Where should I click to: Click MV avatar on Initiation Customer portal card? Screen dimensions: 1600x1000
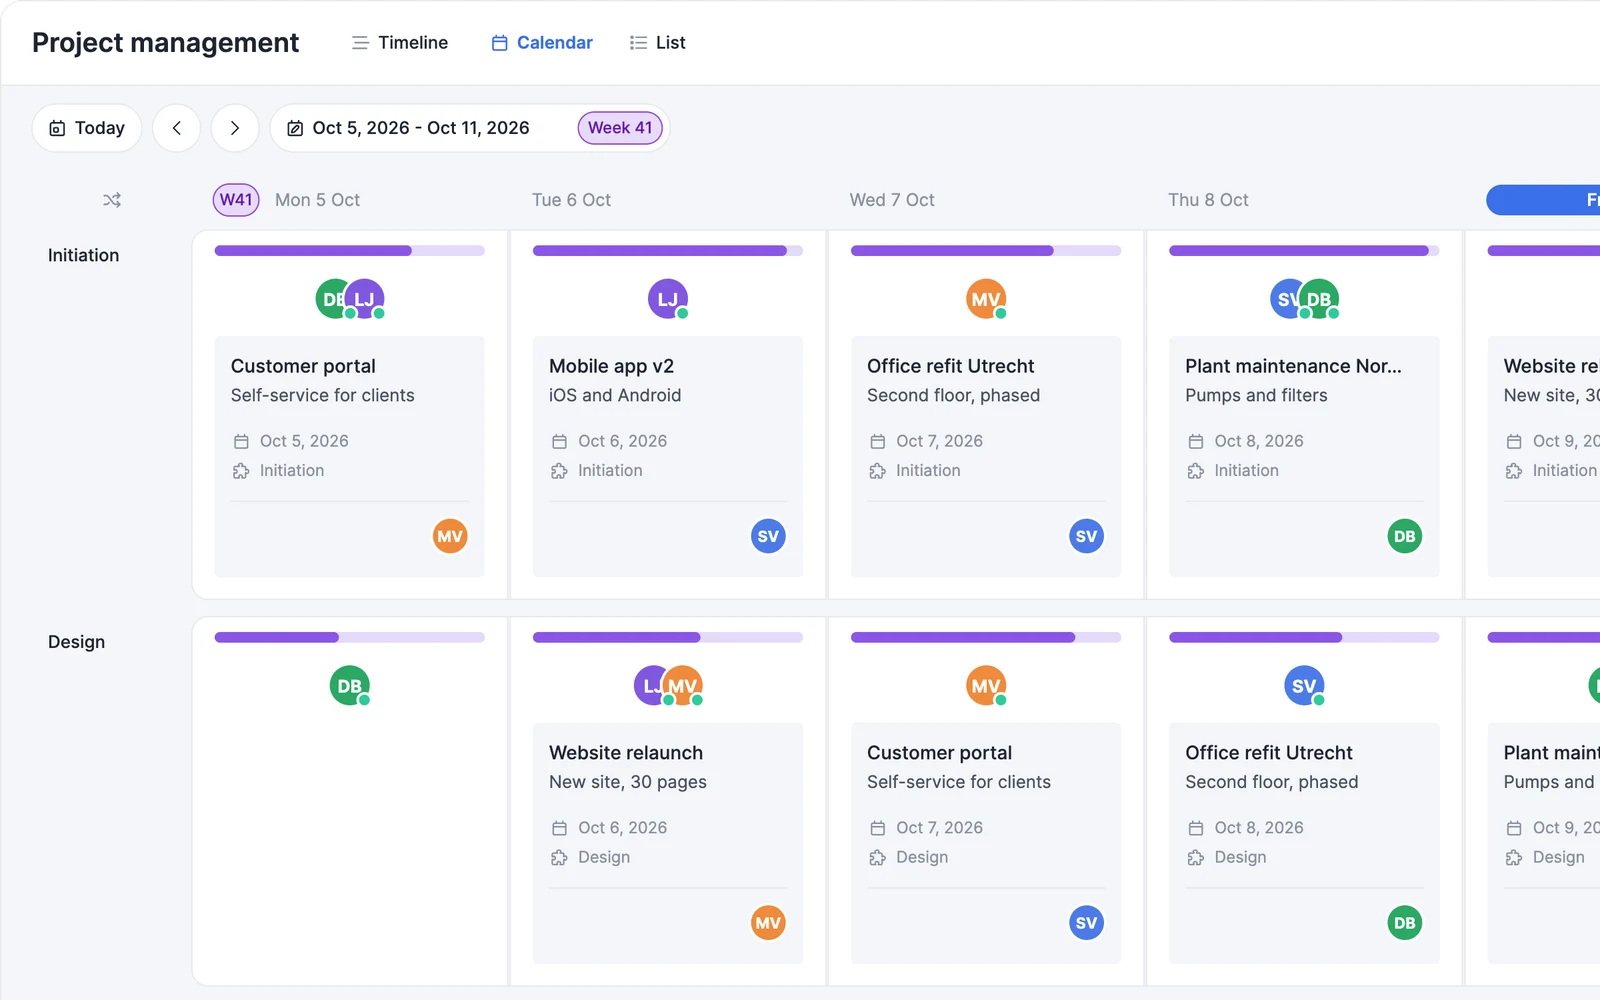pyautogui.click(x=450, y=536)
